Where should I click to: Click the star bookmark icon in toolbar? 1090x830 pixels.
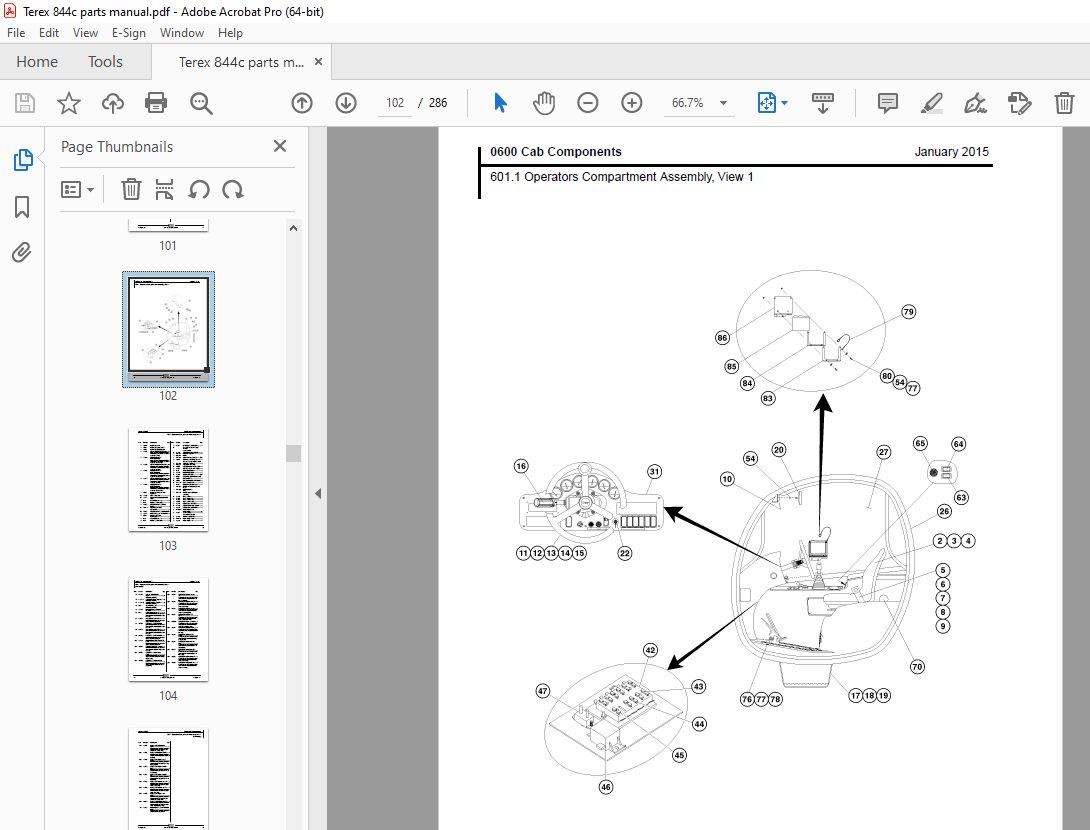coord(68,103)
